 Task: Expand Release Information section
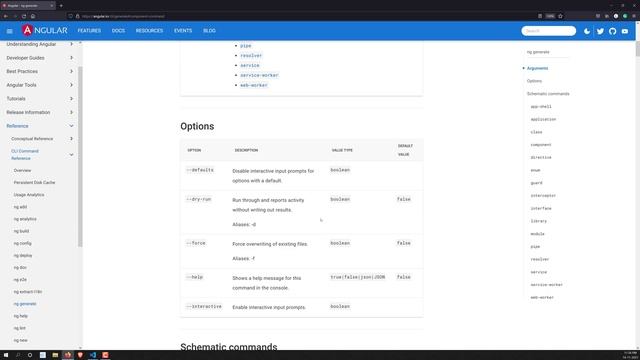tap(39, 112)
